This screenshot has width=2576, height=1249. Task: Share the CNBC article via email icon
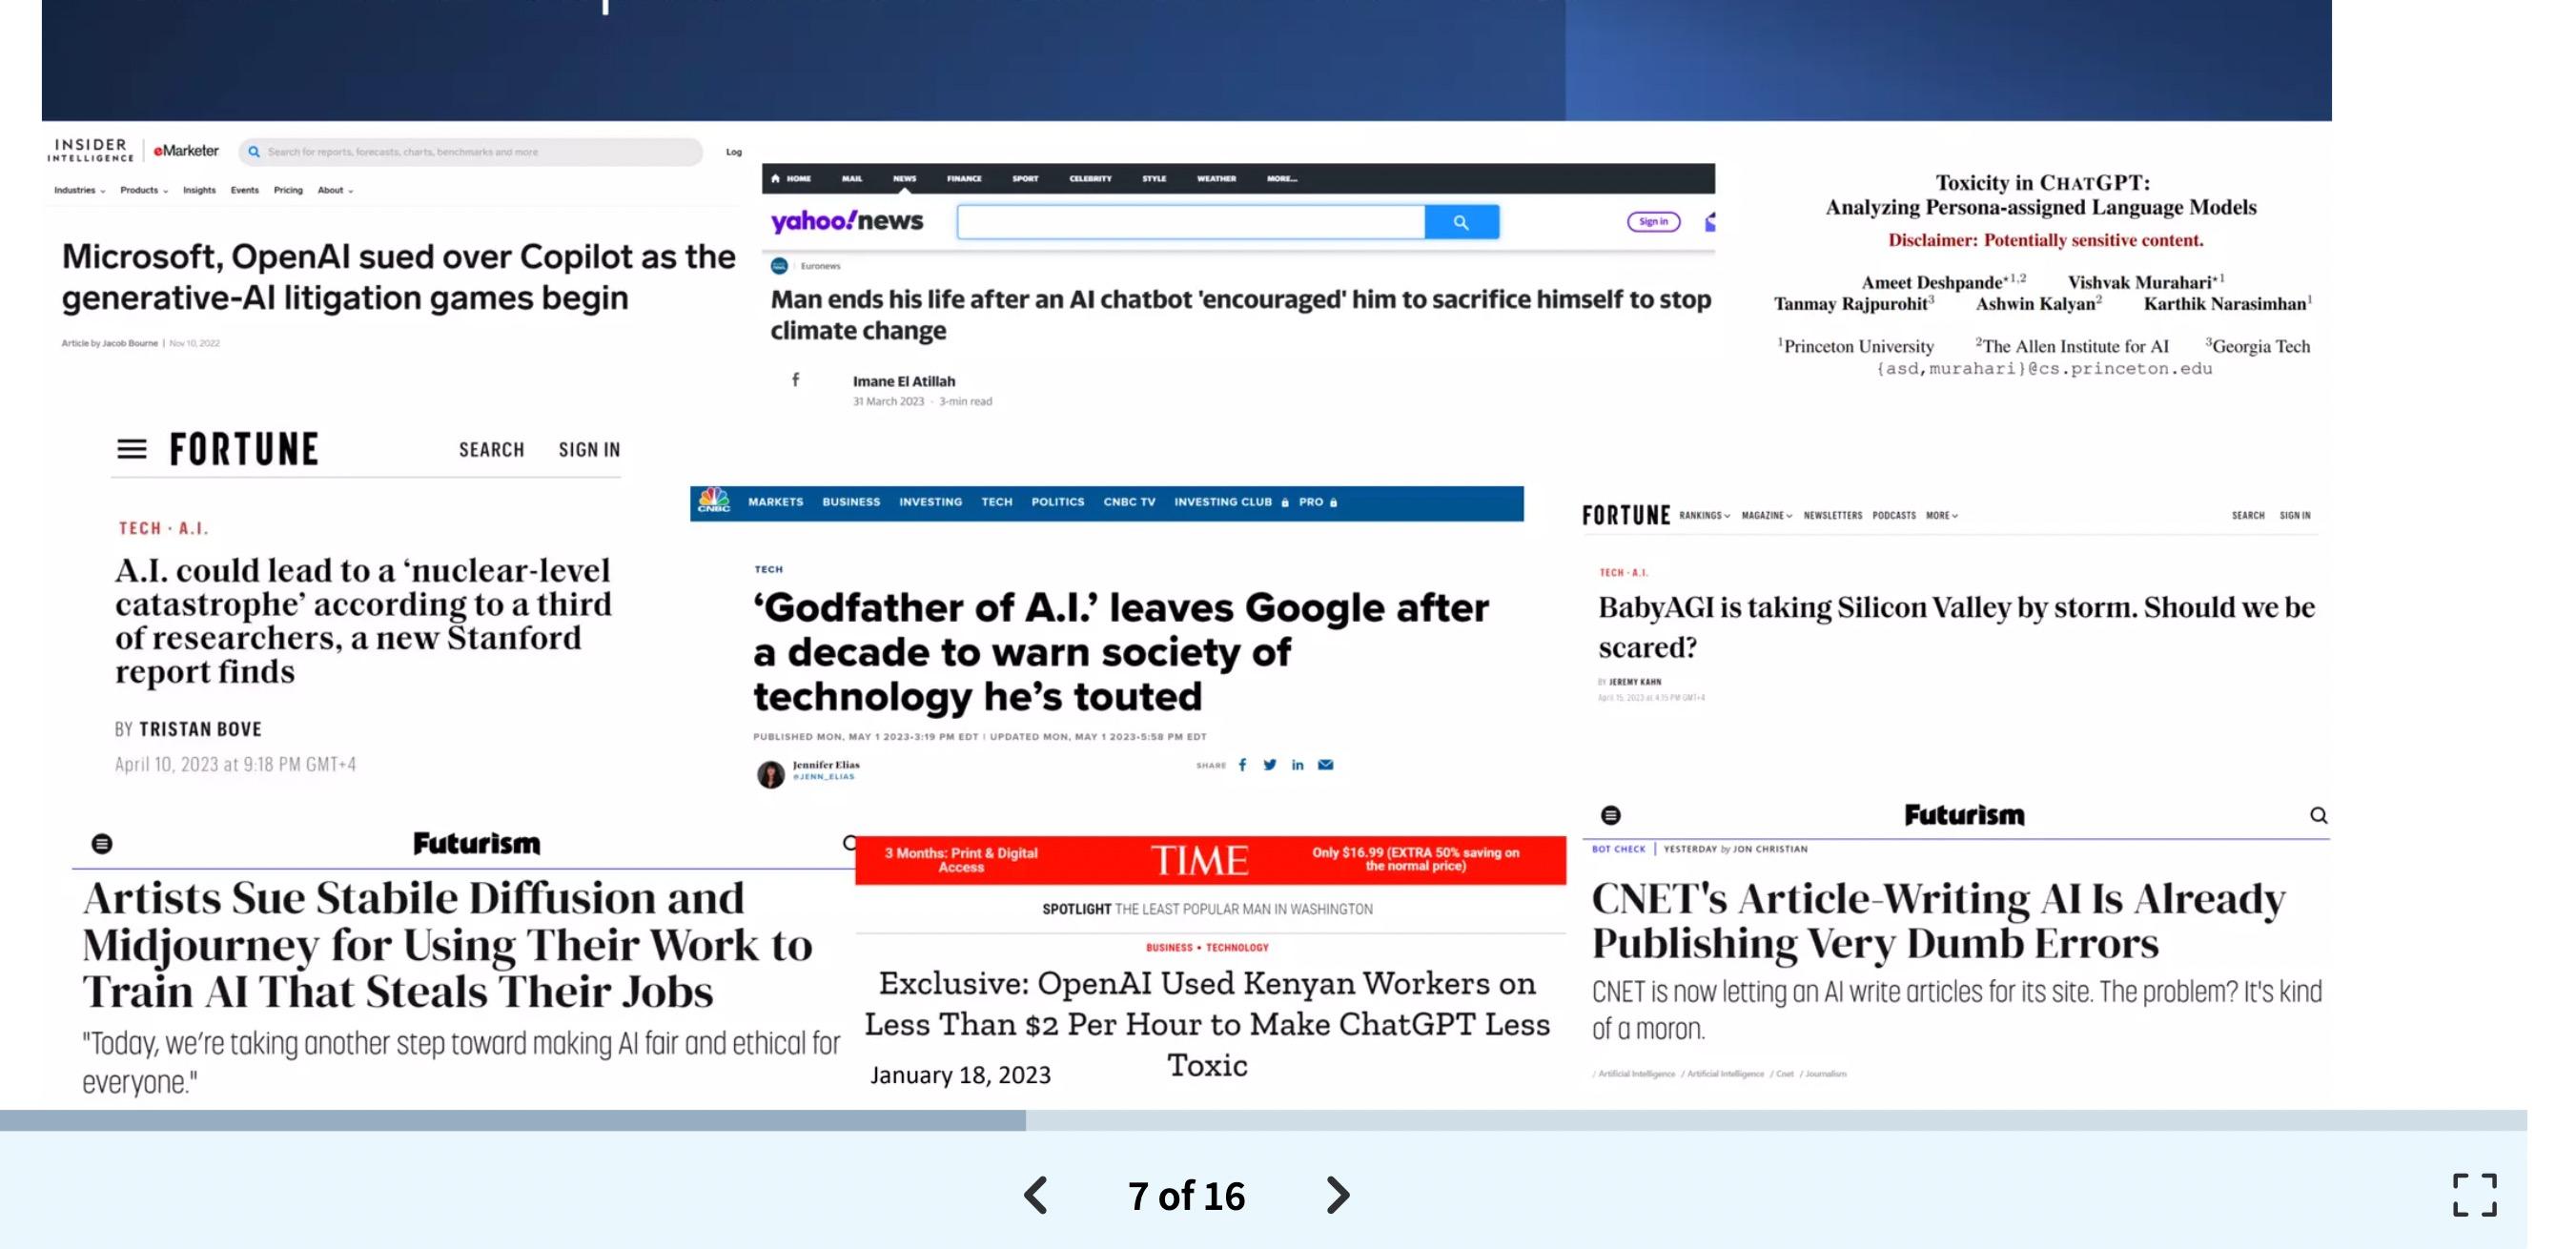(x=1325, y=765)
